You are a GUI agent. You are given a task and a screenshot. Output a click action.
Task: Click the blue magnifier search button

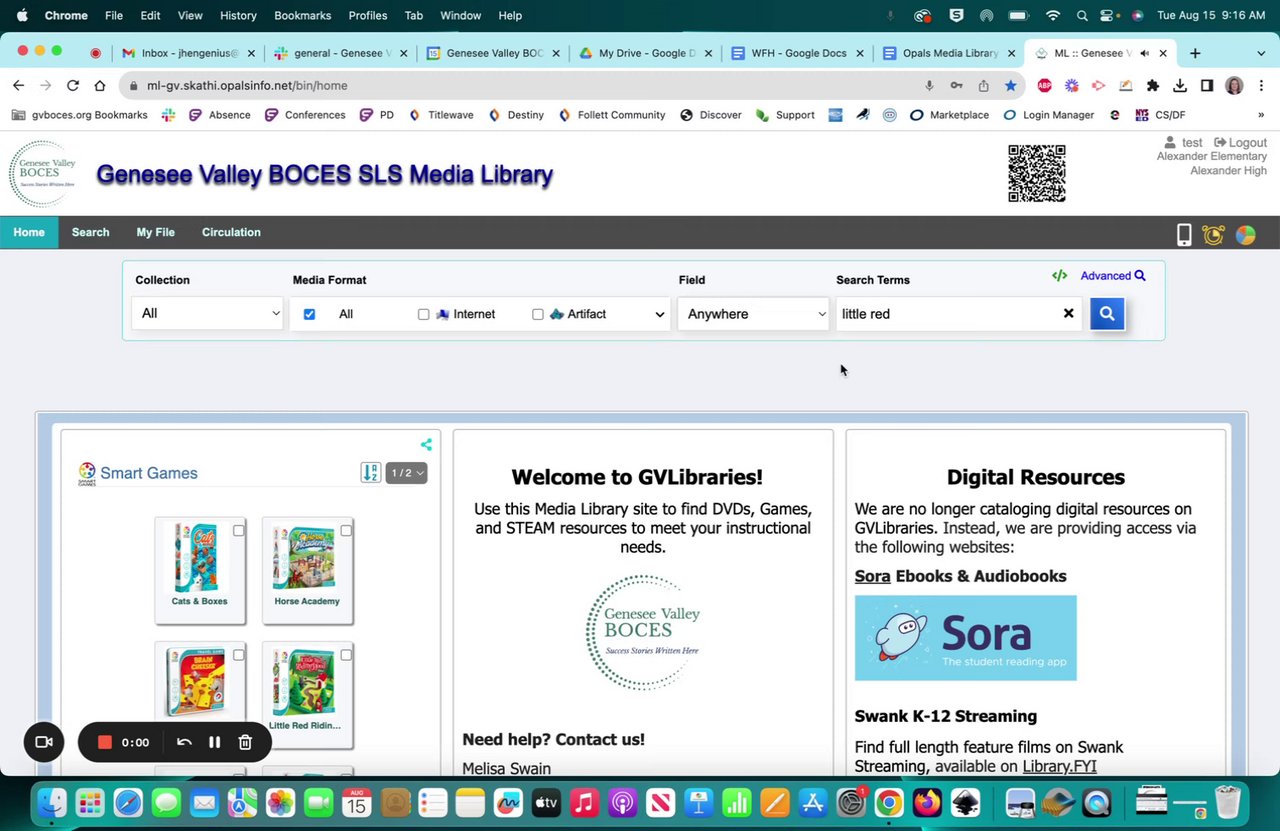click(1106, 314)
